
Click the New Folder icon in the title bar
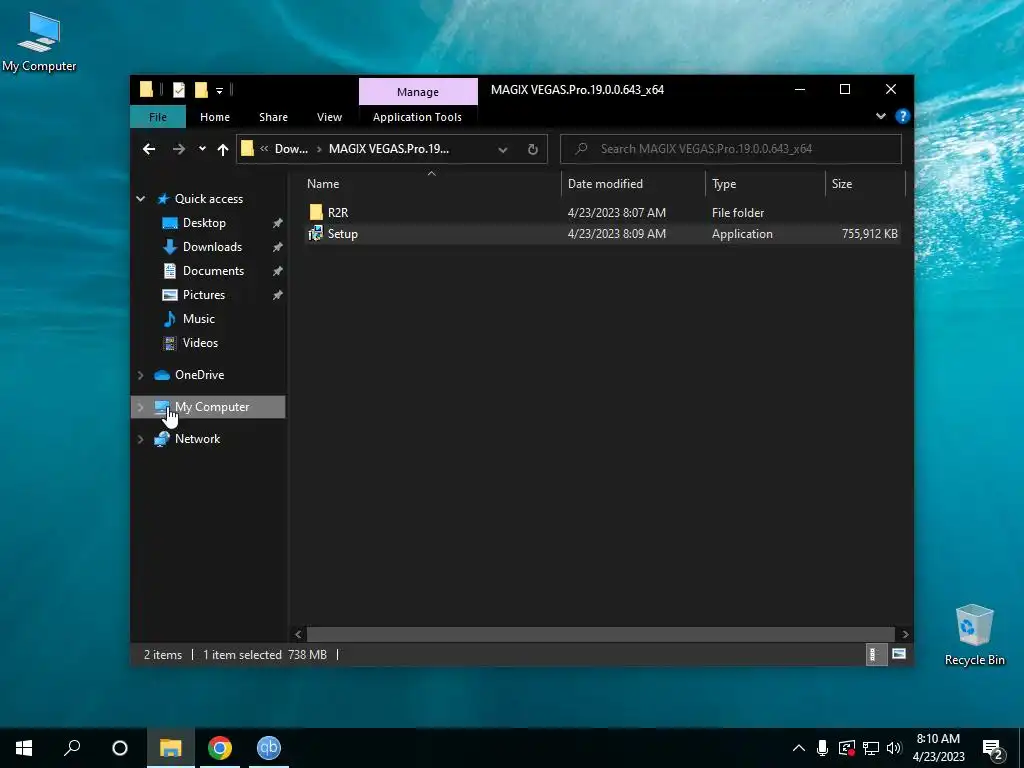point(201,90)
